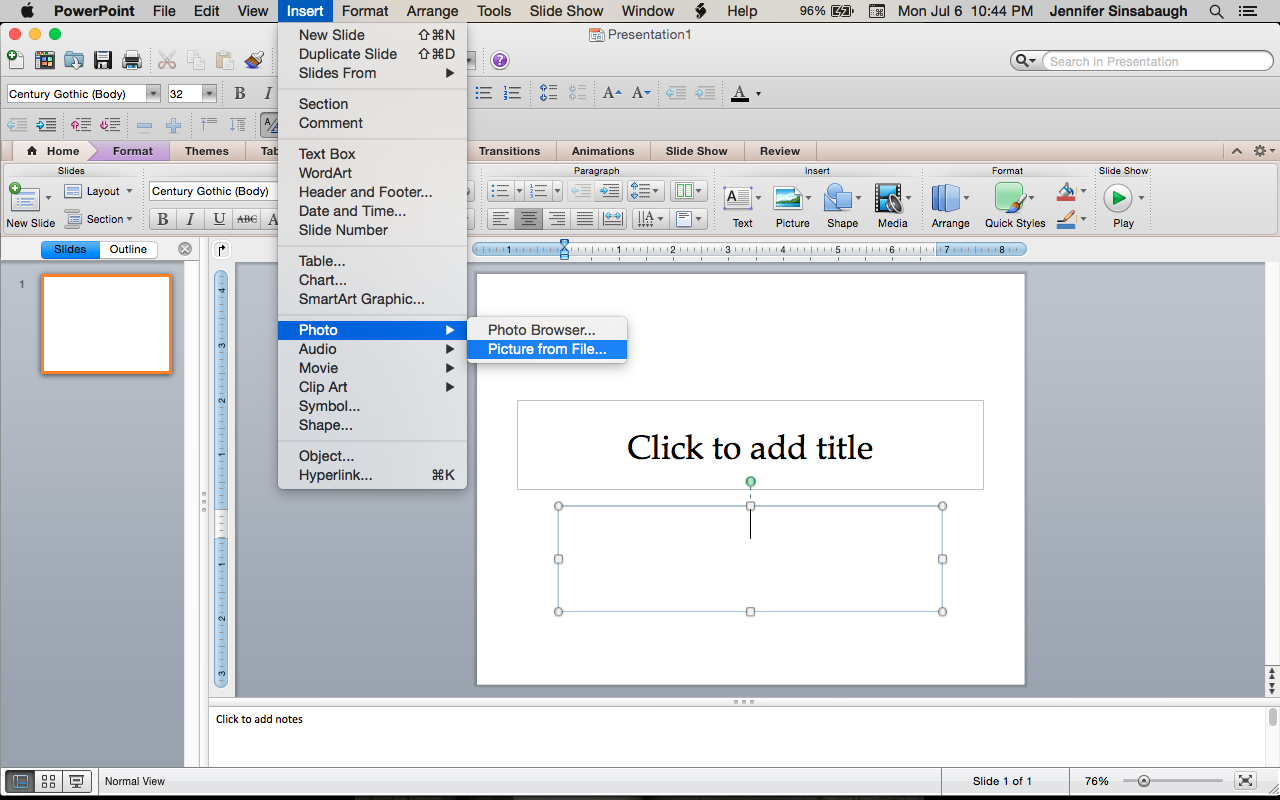This screenshot has height=800, width=1280.
Task: Toggle Strikethrough in the ribbon Font group
Action: pyautogui.click(x=246, y=219)
